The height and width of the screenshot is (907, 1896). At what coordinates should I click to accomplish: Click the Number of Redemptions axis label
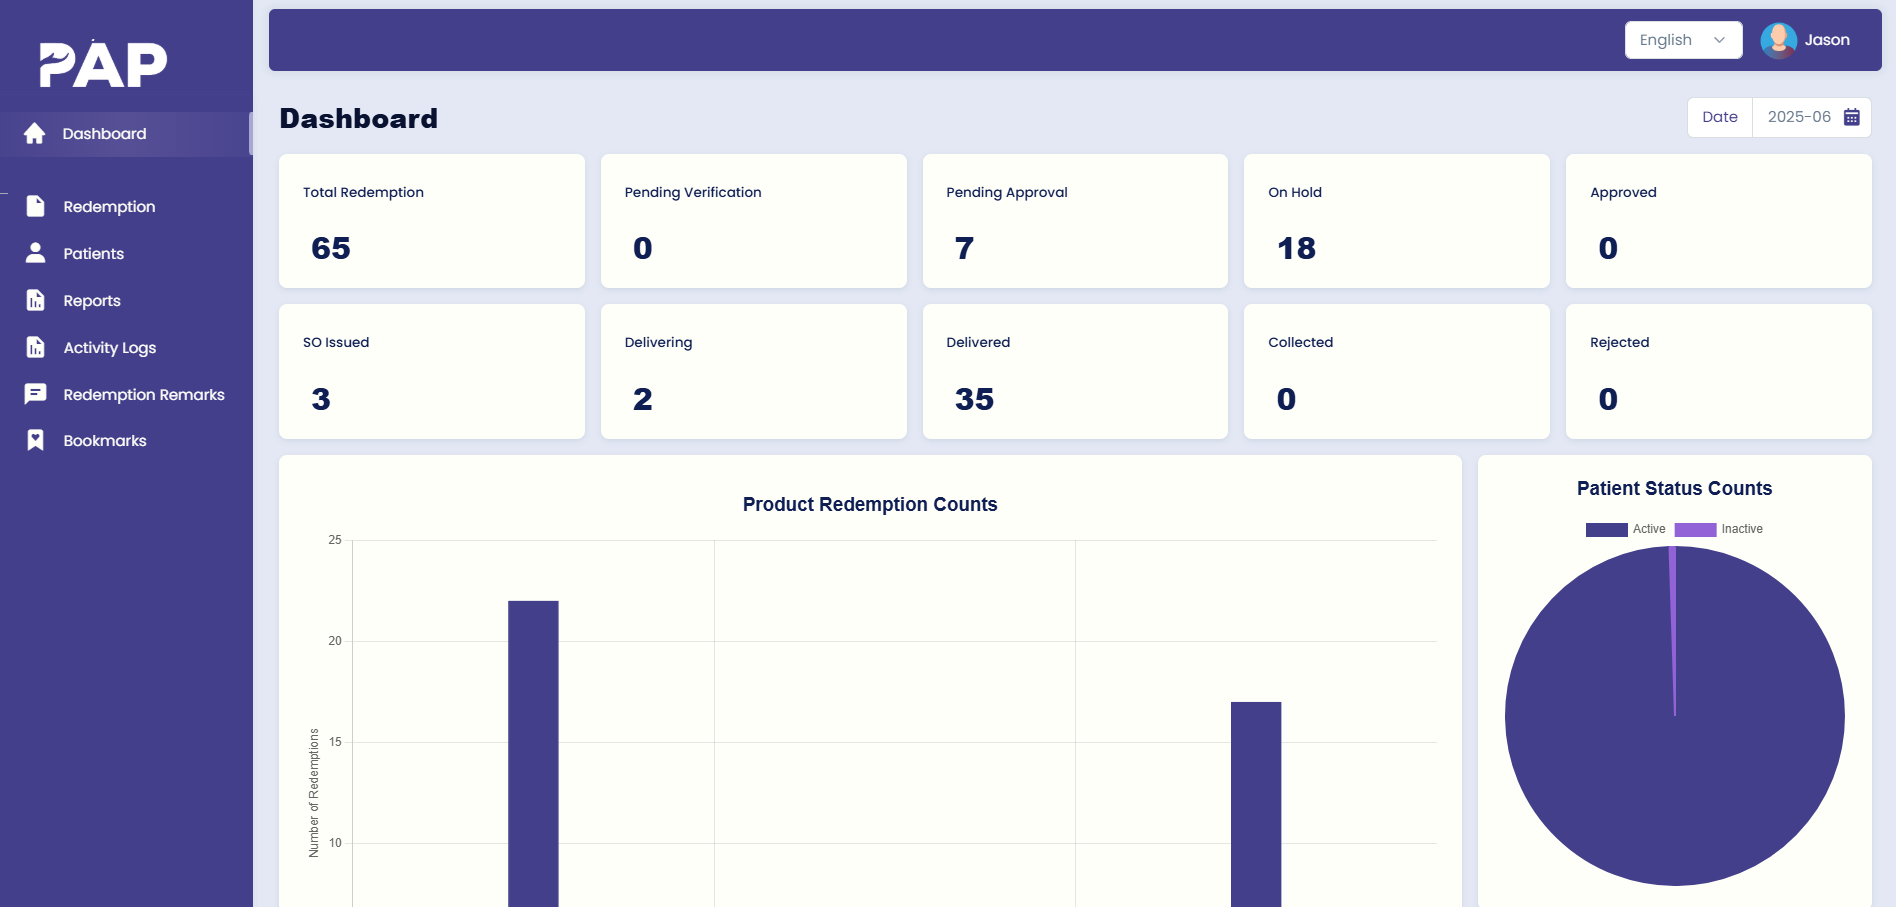314,793
